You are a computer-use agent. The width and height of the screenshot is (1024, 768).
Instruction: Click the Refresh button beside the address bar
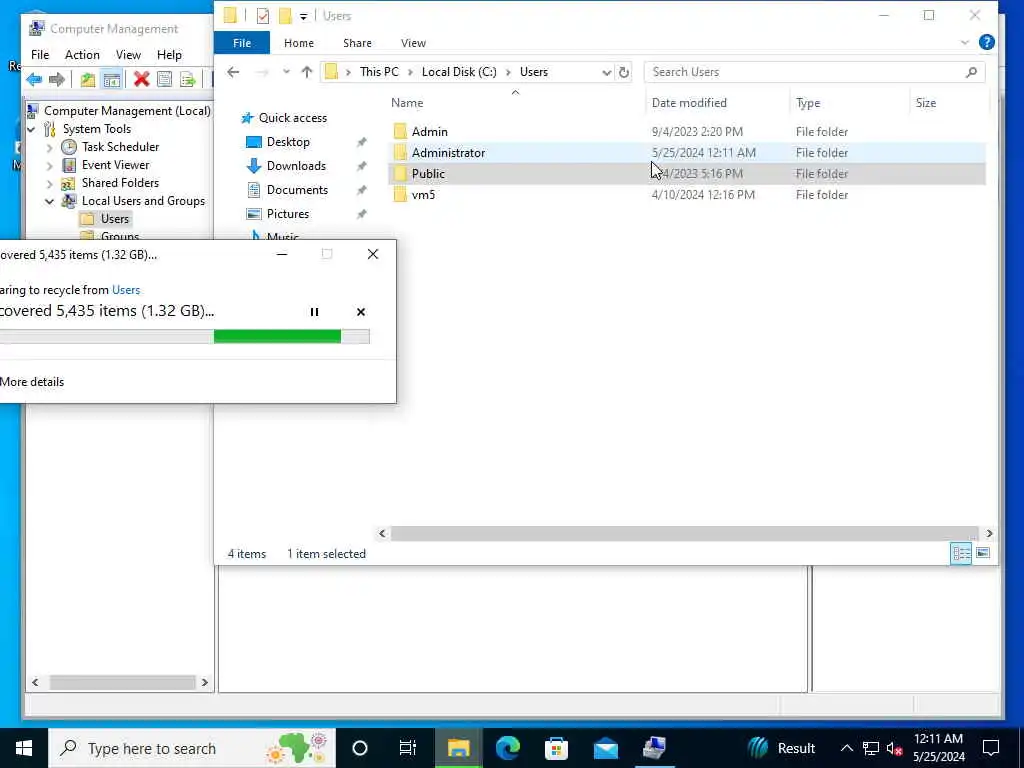coord(624,72)
